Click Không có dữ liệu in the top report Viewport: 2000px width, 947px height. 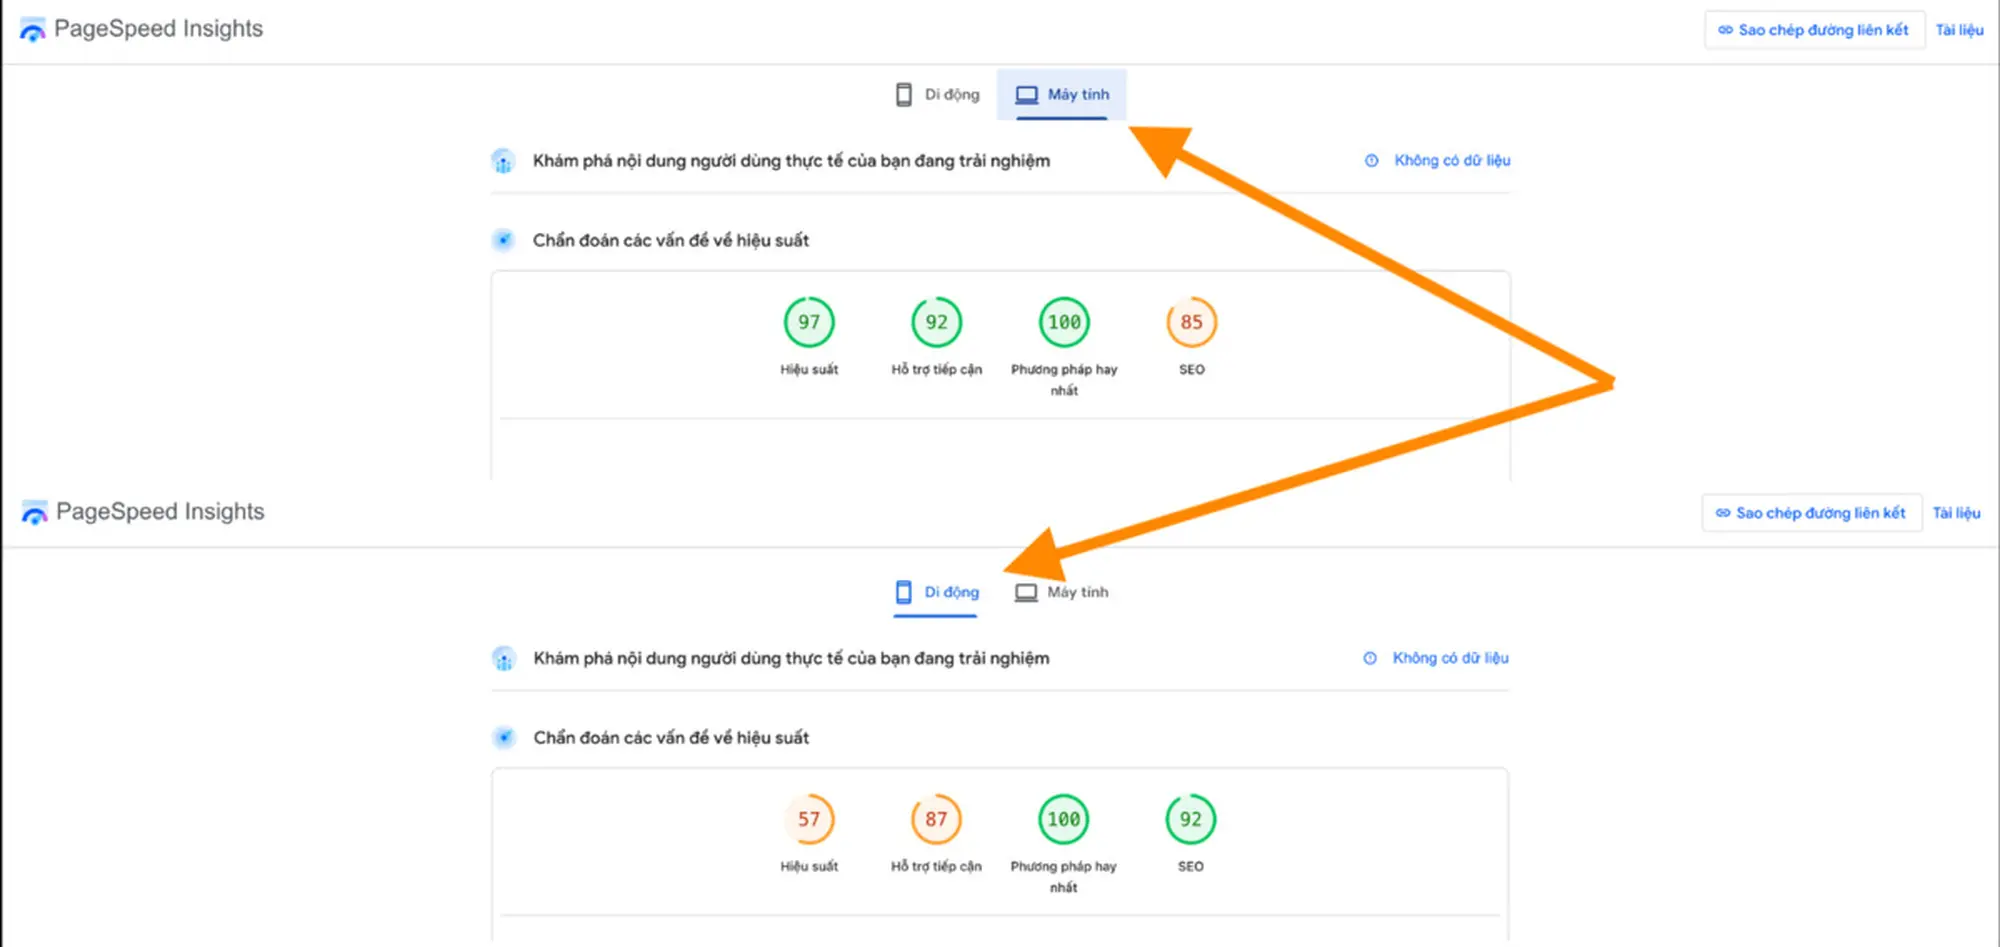(1452, 160)
